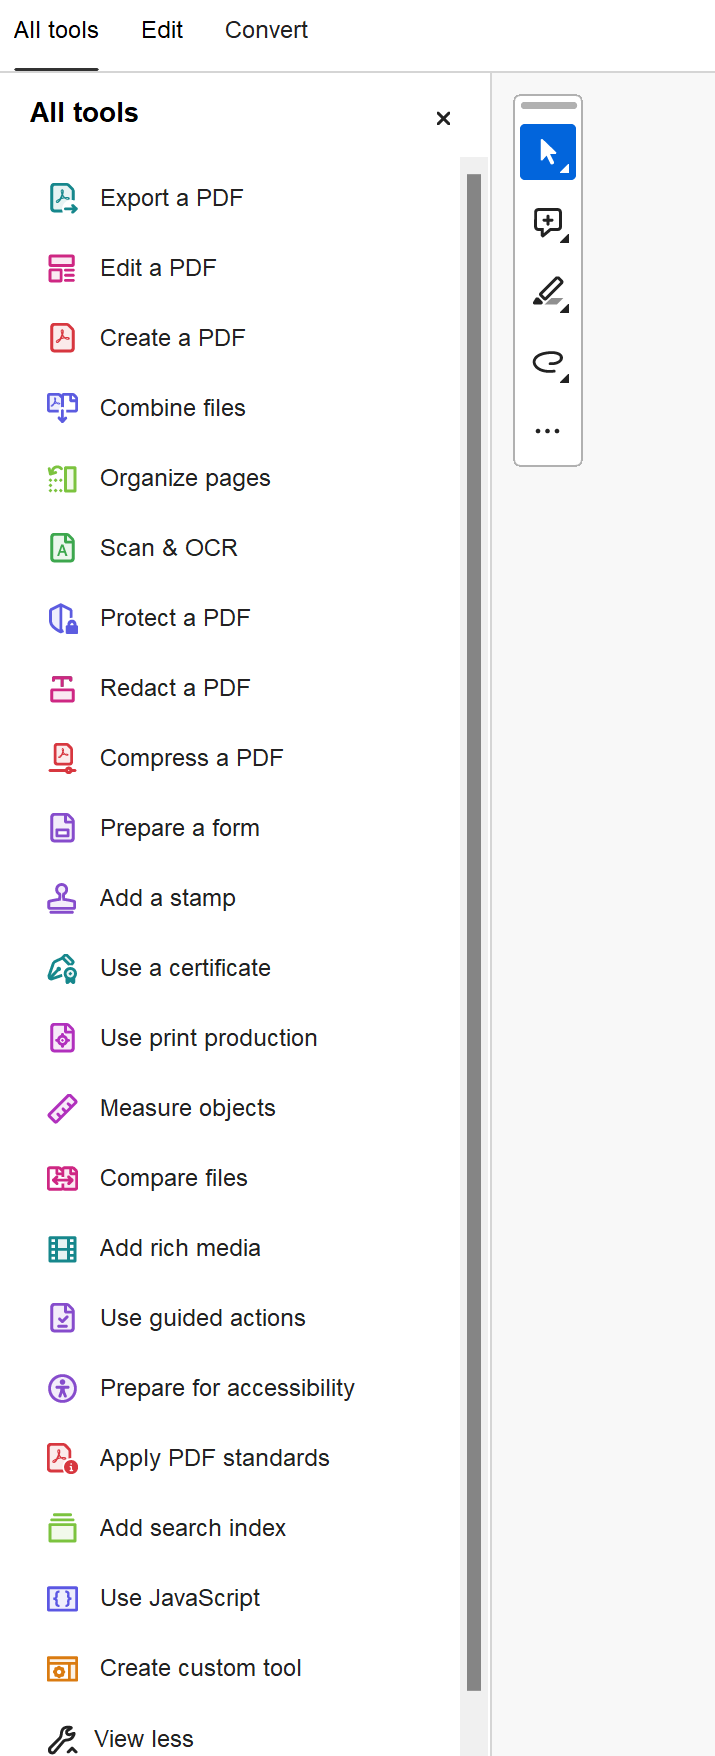Click the Add a stamp icon

[63, 898]
